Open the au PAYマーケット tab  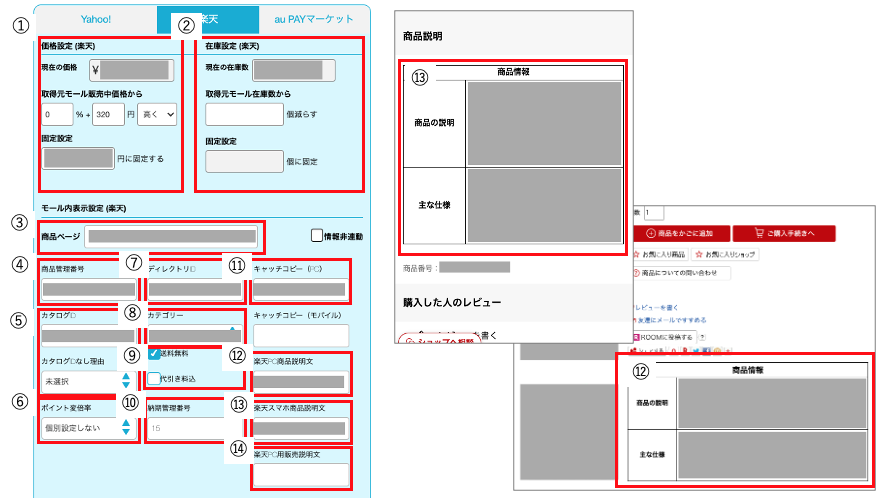(314, 19)
